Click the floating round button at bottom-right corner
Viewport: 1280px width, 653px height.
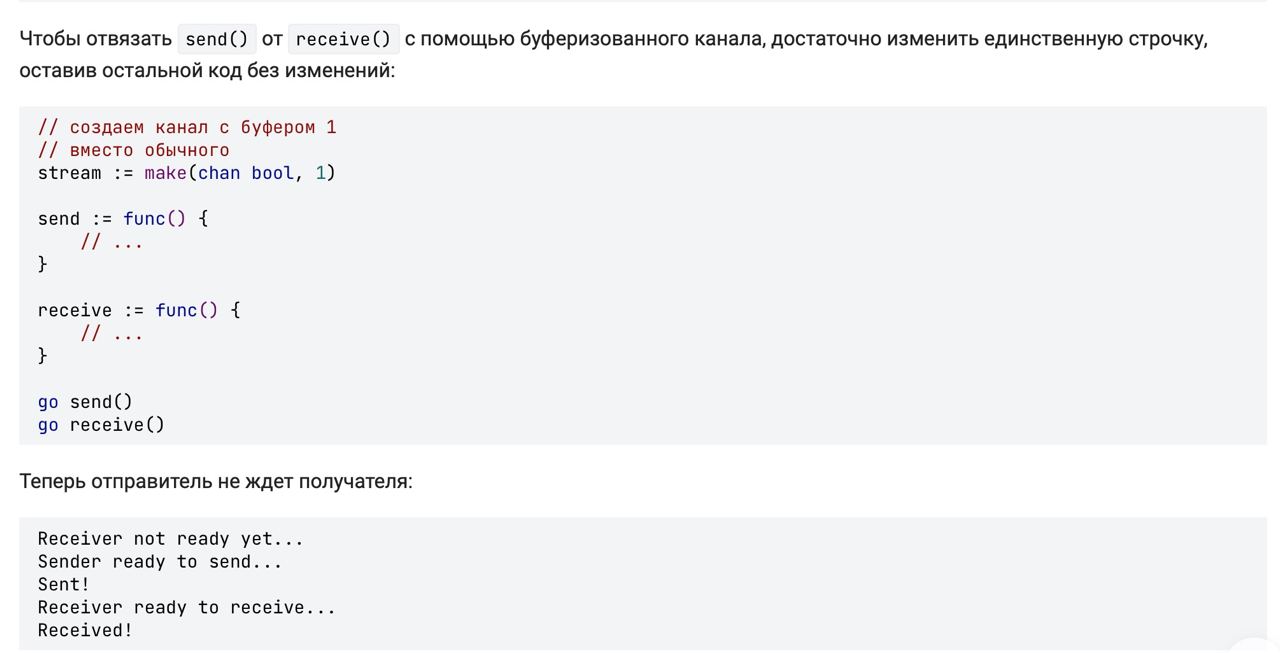click(1256, 646)
